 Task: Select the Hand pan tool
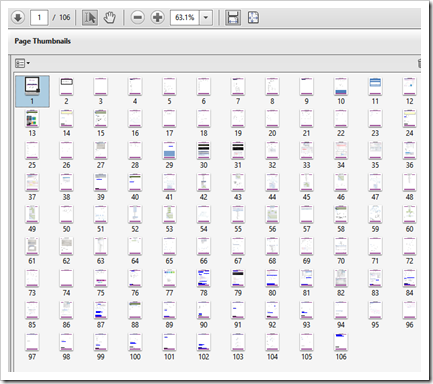tap(109, 17)
